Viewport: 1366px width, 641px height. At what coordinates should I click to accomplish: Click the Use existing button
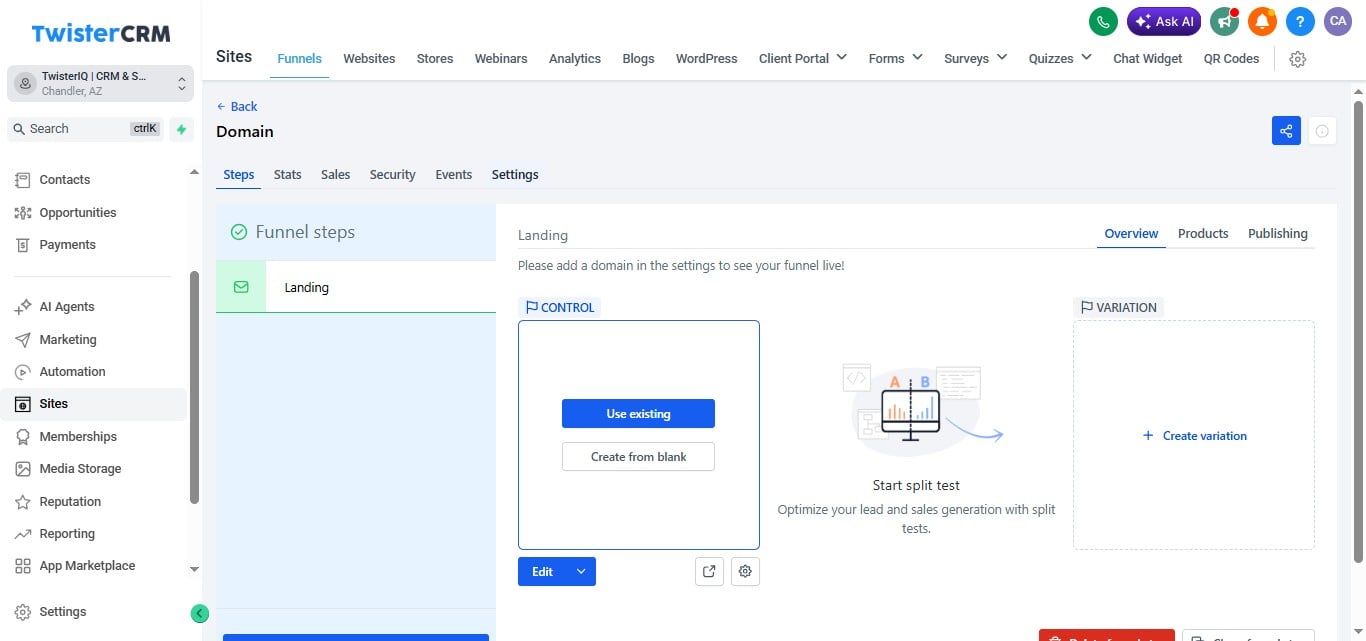pos(638,414)
